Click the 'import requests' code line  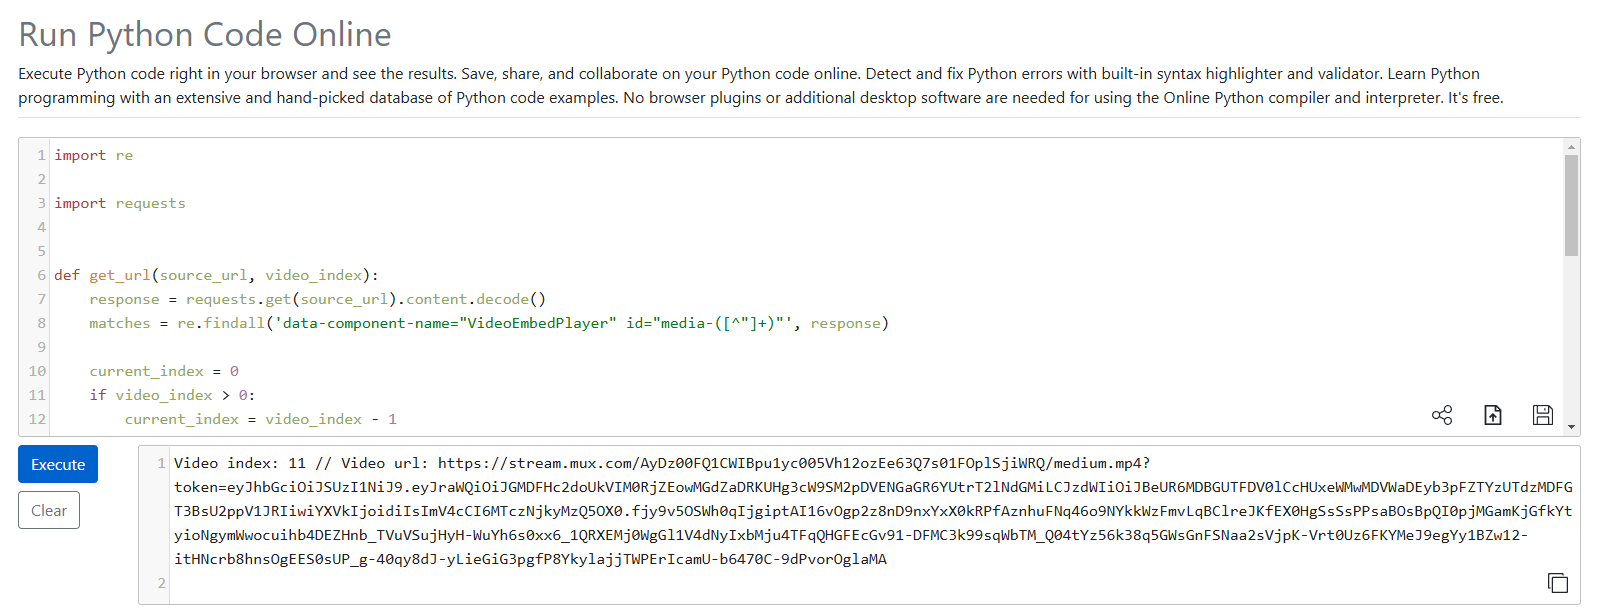(120, 203)
